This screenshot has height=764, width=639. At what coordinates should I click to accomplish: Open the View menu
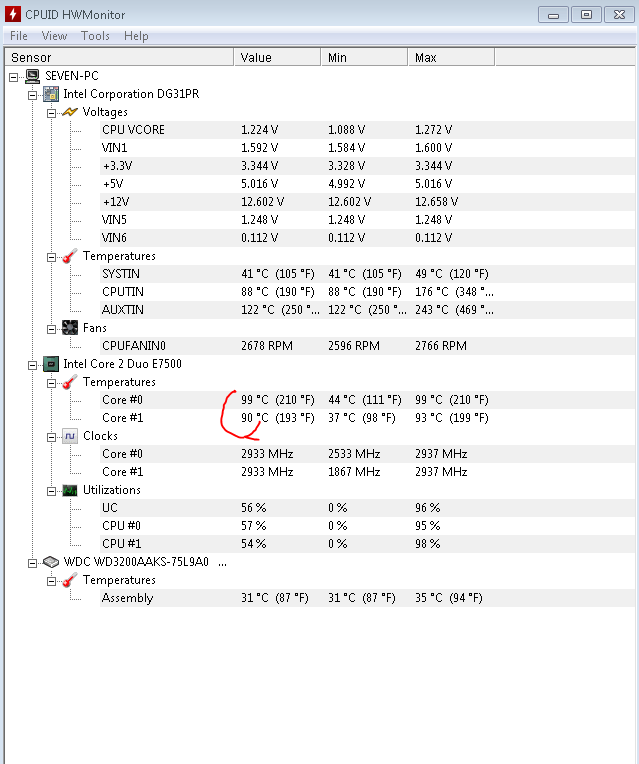tap(54, 36)
